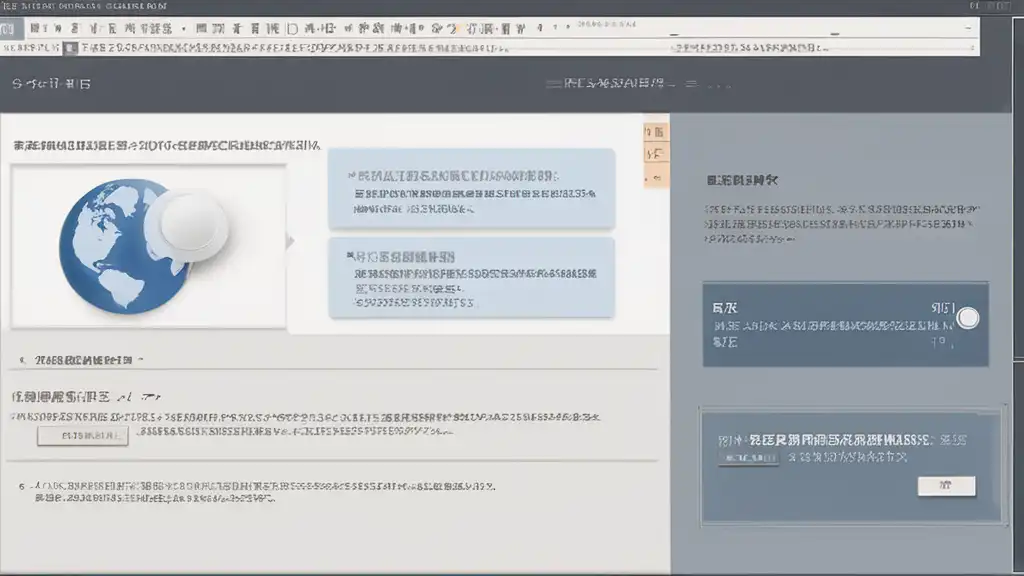
Task: Click the orange-tinted icon in the top toolbar
Action: pos(456,29)
